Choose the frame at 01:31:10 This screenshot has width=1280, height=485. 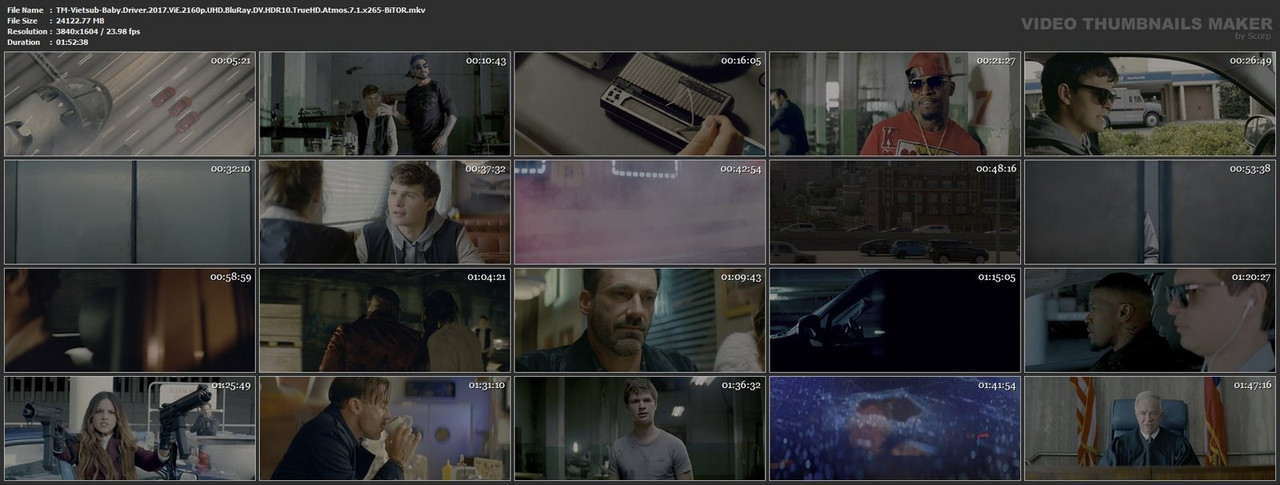pos(385,428)
